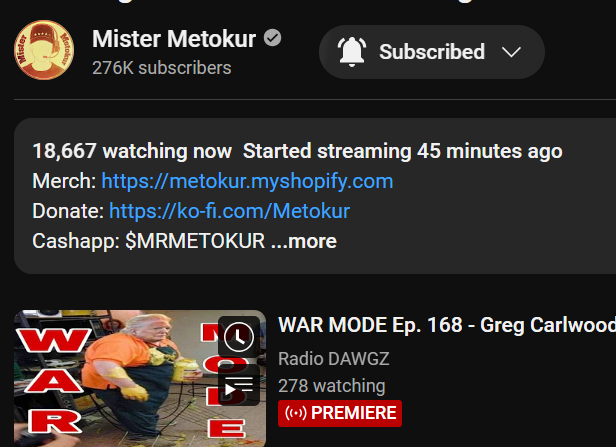This screenshot has height=447, width=616.
Task: Click the notification bell icon
Action: [352, 52]
